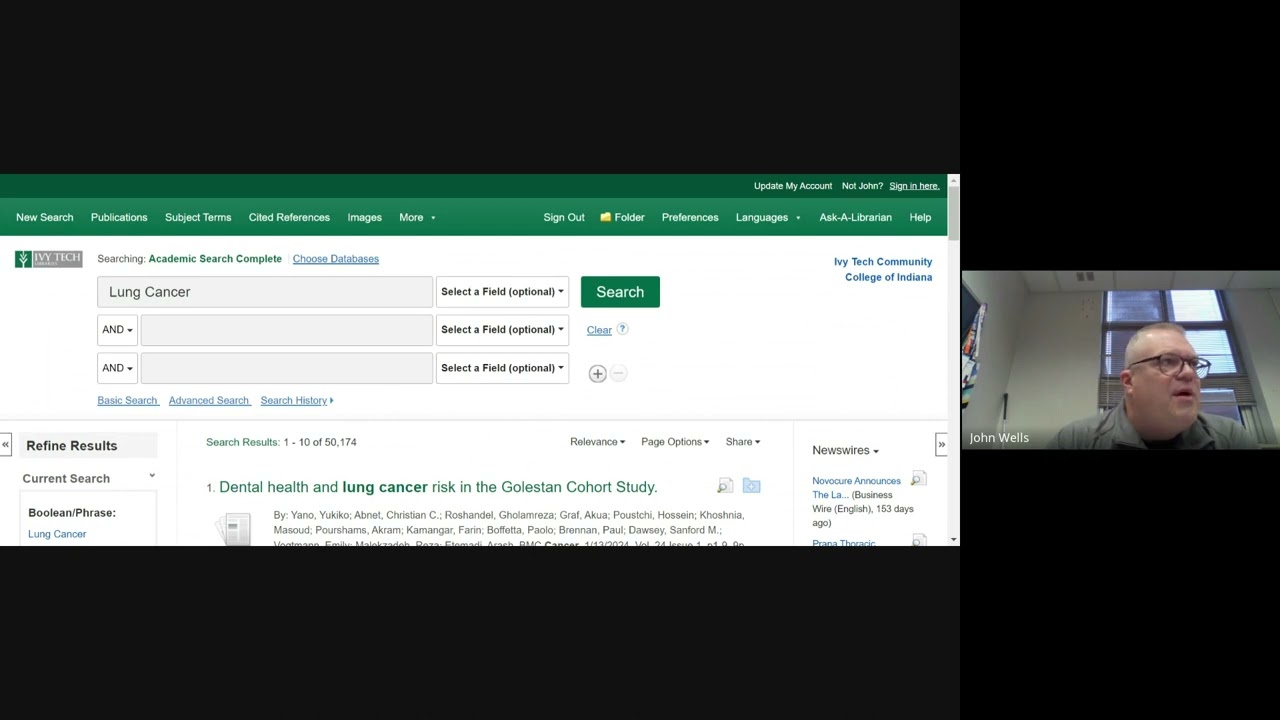Click the third empty search input field
The image size is (1280, 720).
286,368
